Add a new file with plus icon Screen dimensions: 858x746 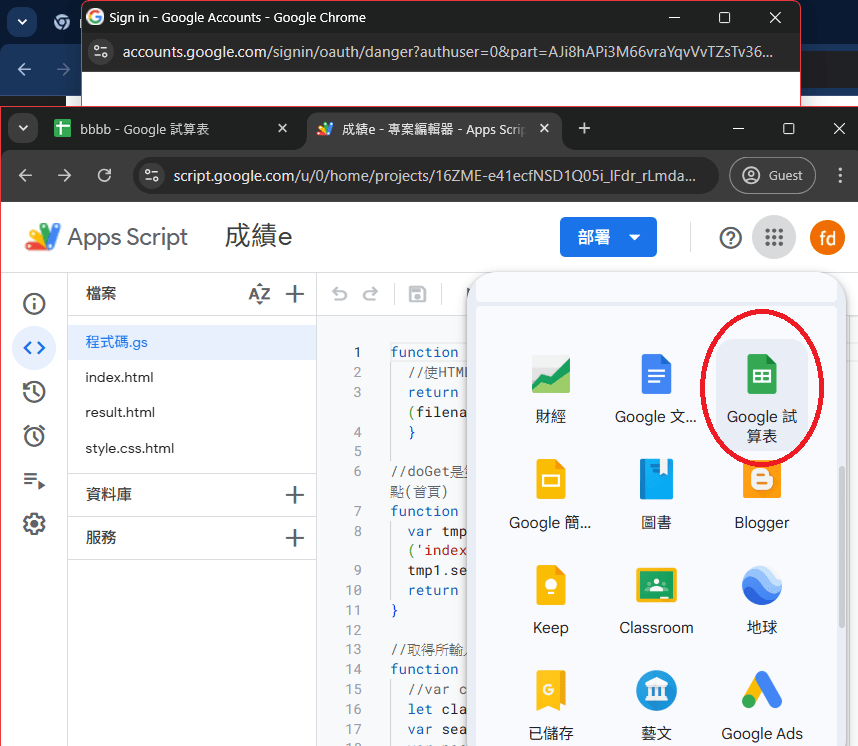pos(295,294)
